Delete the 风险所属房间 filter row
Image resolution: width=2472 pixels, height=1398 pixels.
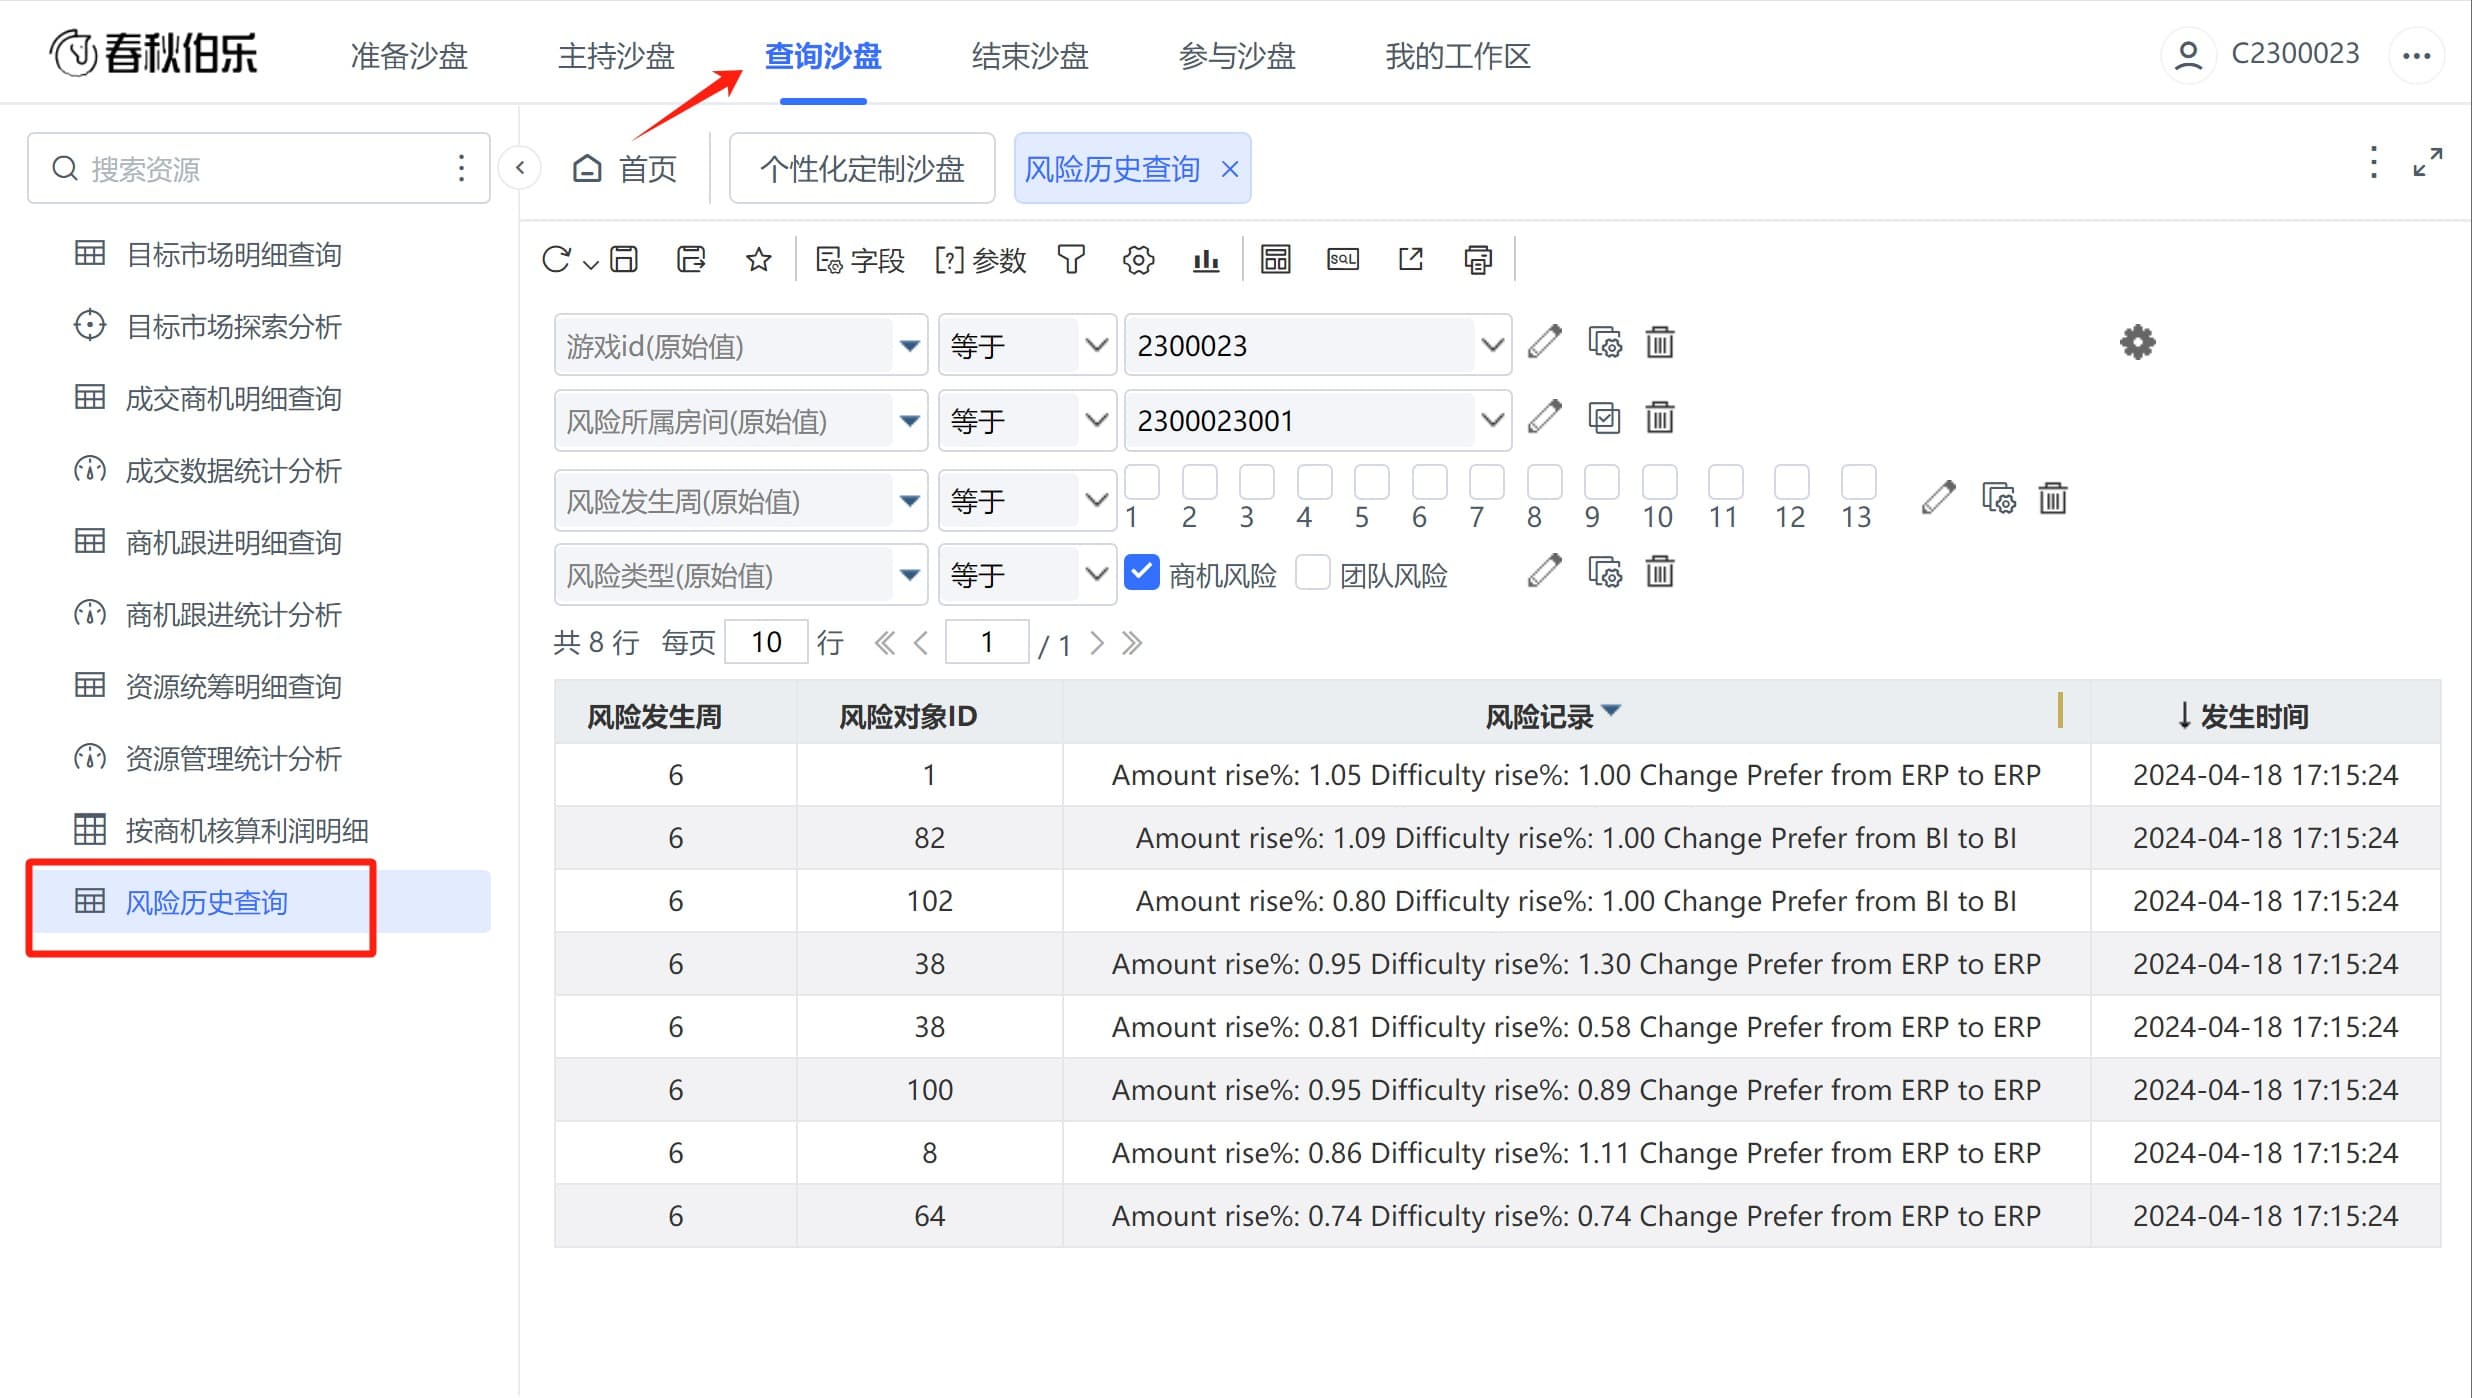click(1660, 418)
